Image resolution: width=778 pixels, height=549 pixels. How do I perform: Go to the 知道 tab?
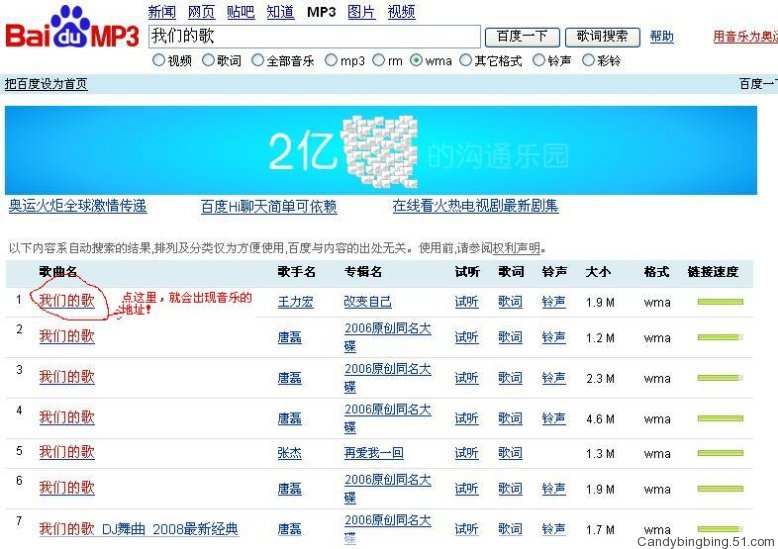click(280, 12)
